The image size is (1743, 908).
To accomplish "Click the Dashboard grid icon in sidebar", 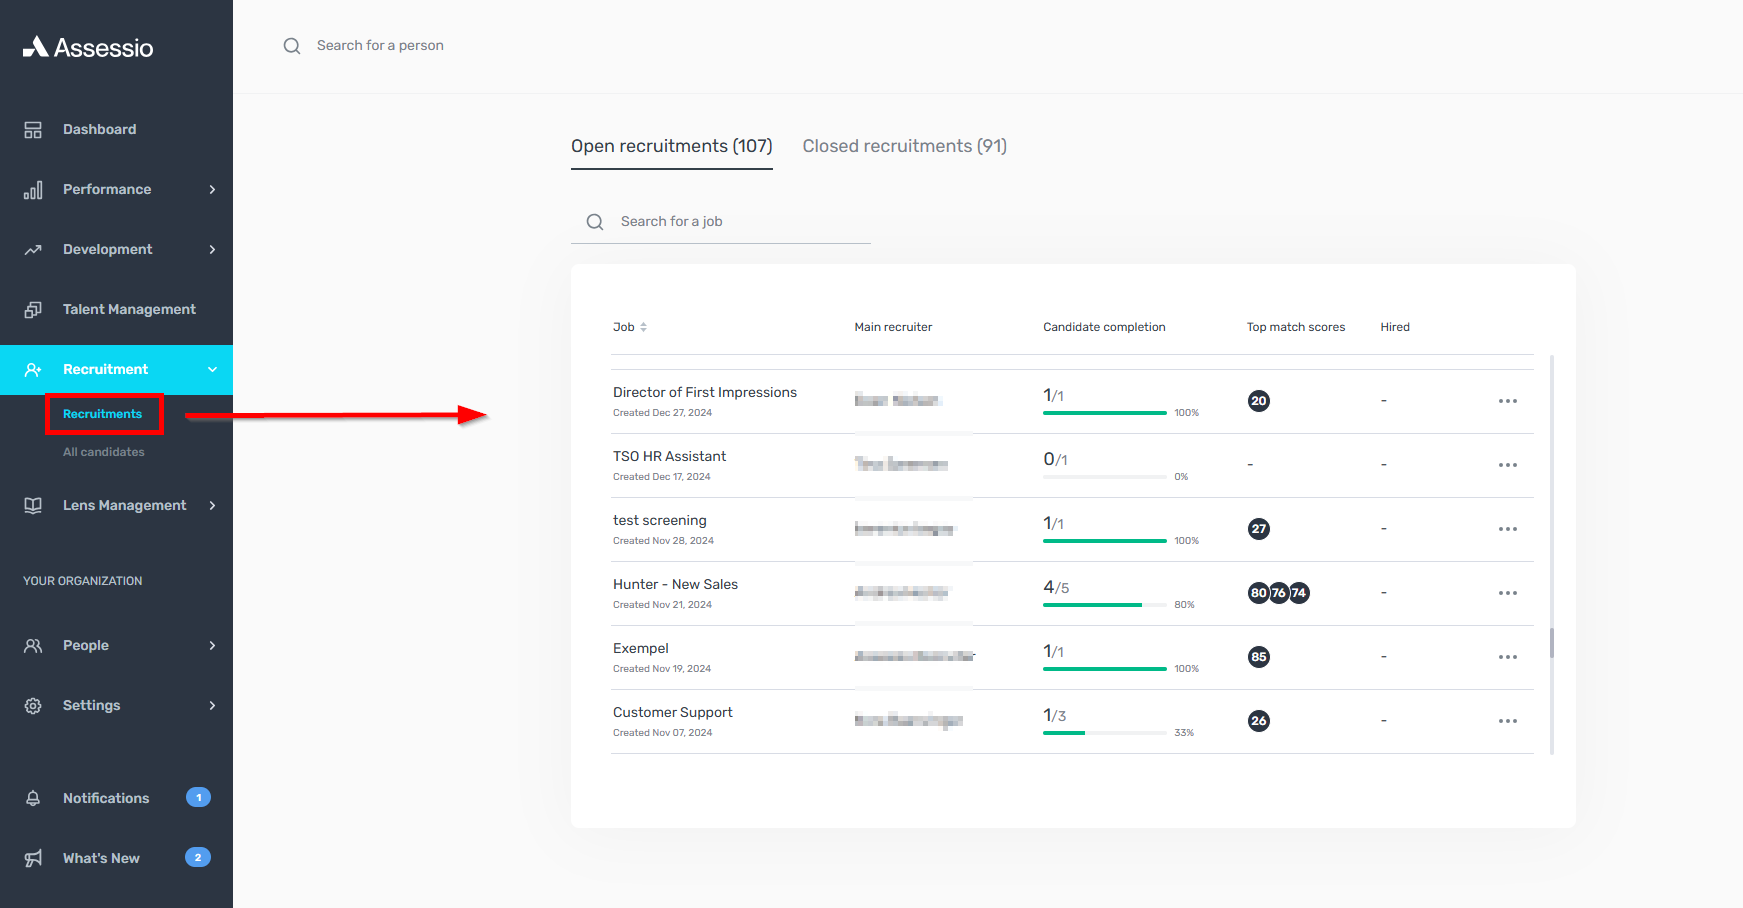I will click(x=33, y=130).
